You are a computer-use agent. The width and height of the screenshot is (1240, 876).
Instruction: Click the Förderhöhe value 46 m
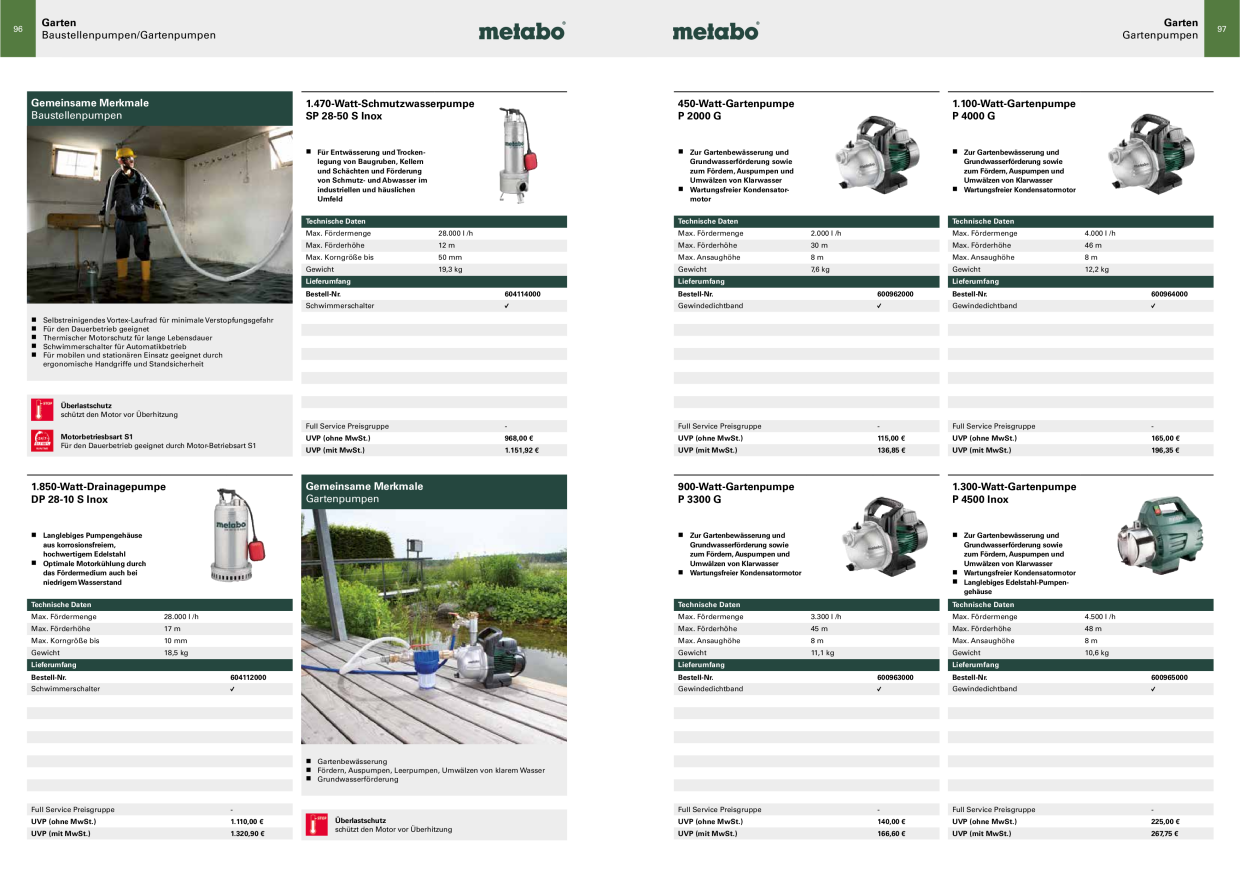[1093, 245]
